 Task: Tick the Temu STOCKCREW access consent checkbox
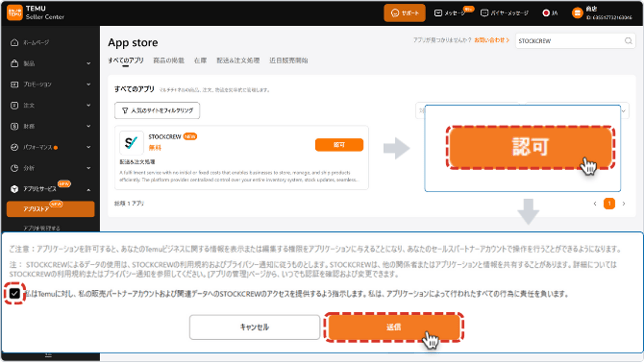(14, 294)
